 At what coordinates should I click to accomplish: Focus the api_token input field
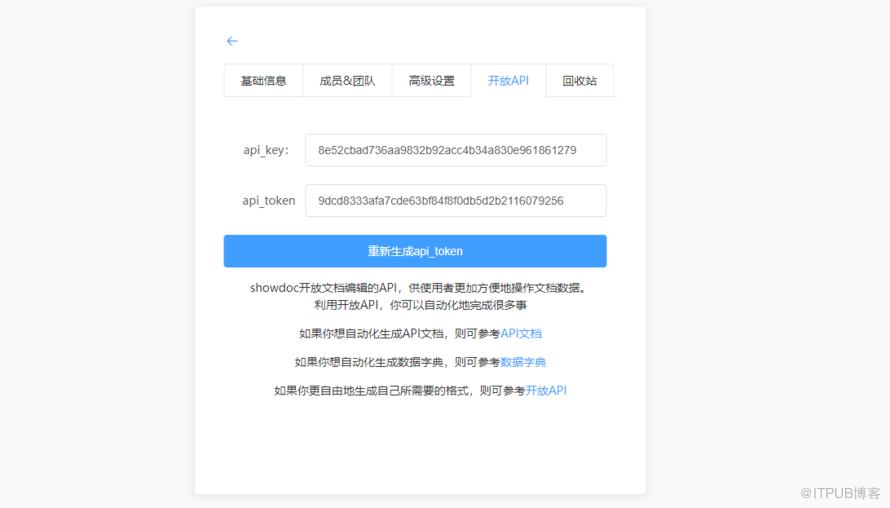tap(456, 200)
